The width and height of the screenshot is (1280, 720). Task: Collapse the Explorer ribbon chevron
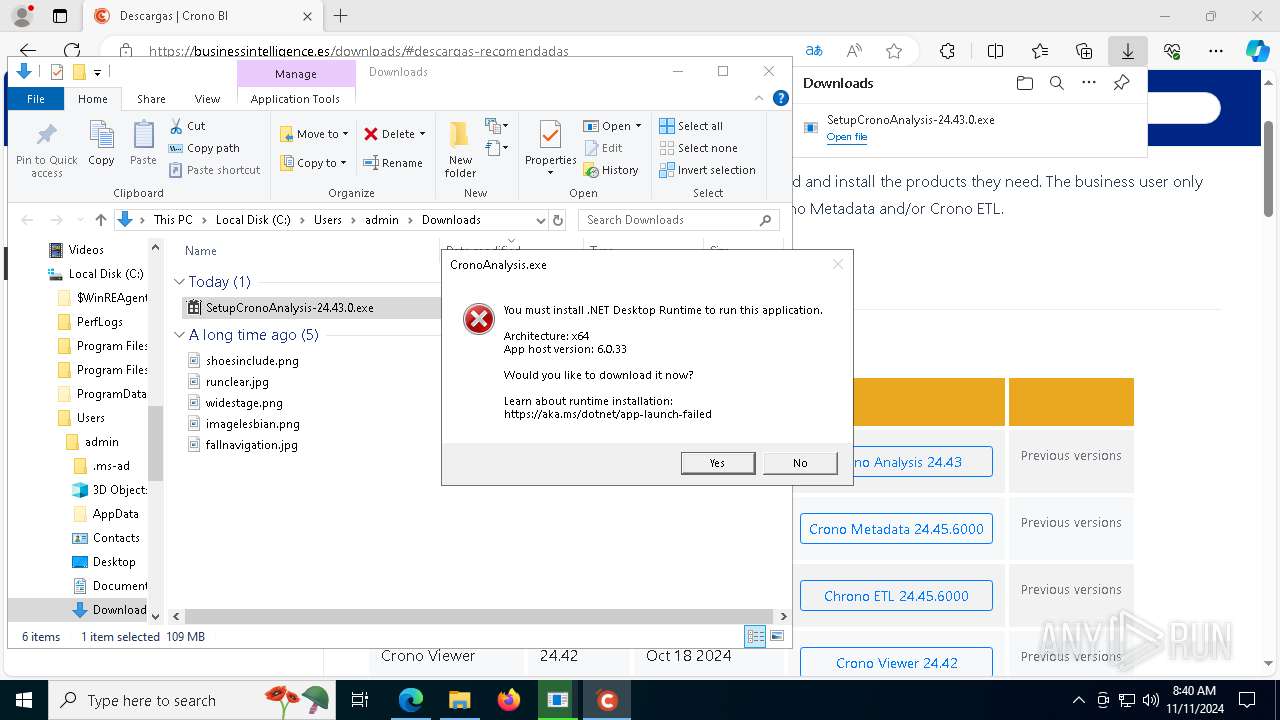pos(760,98)
